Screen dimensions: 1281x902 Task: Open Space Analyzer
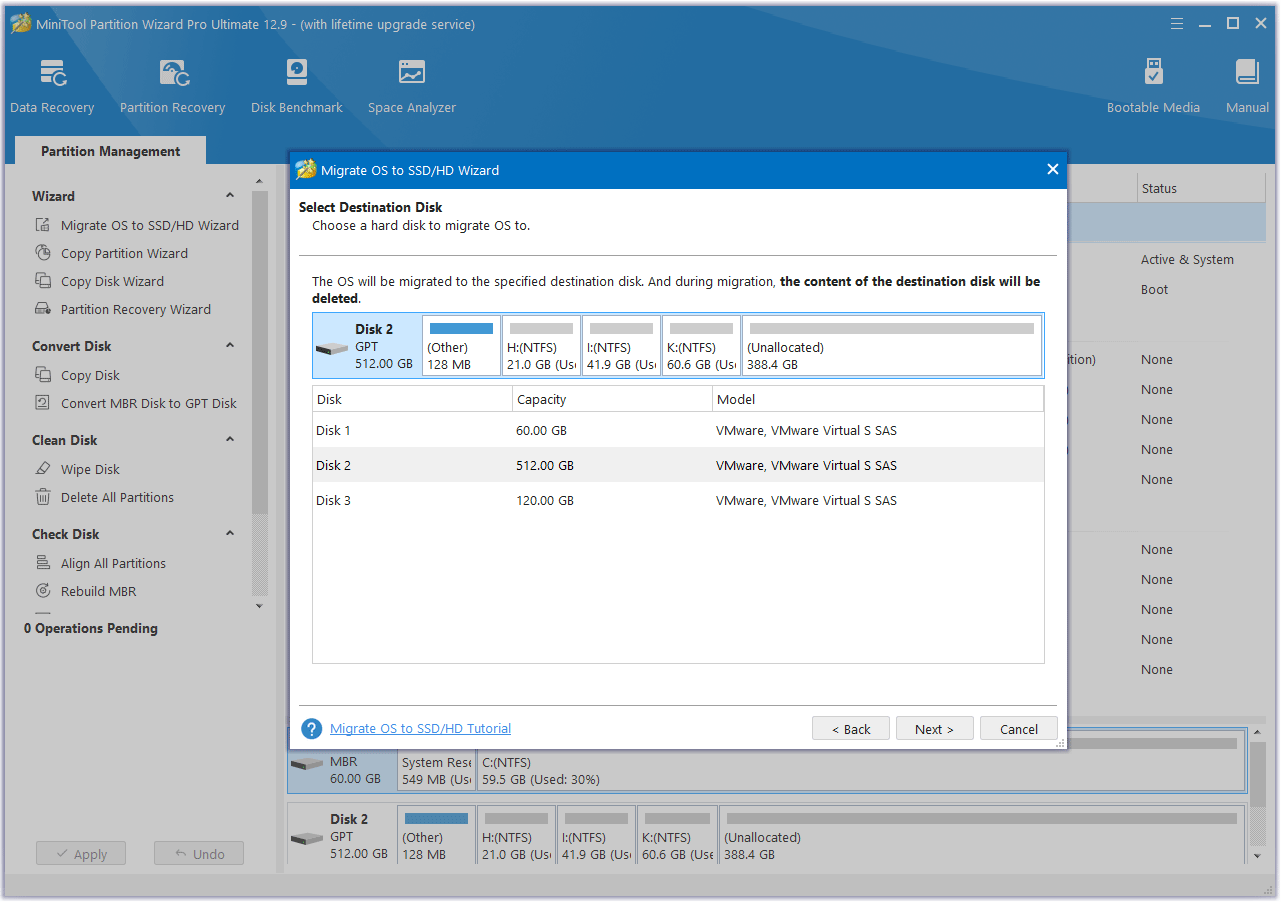point(411,87)
